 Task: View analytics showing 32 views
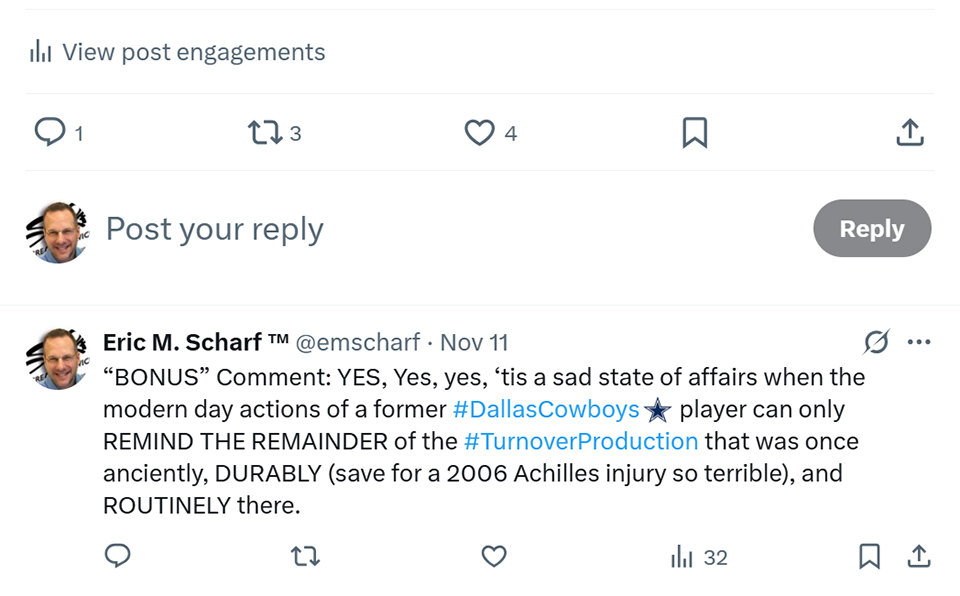pyautogui.click(x=699, y=557)
